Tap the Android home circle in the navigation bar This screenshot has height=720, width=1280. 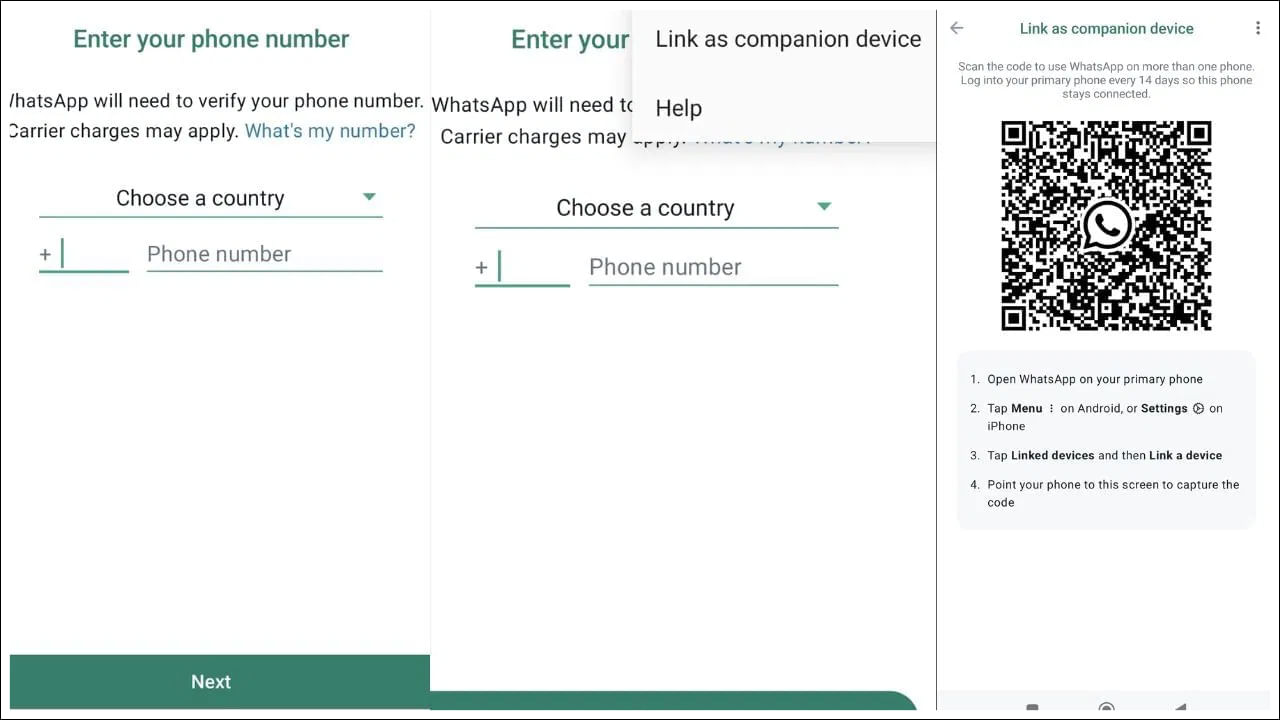point(1106,709)
